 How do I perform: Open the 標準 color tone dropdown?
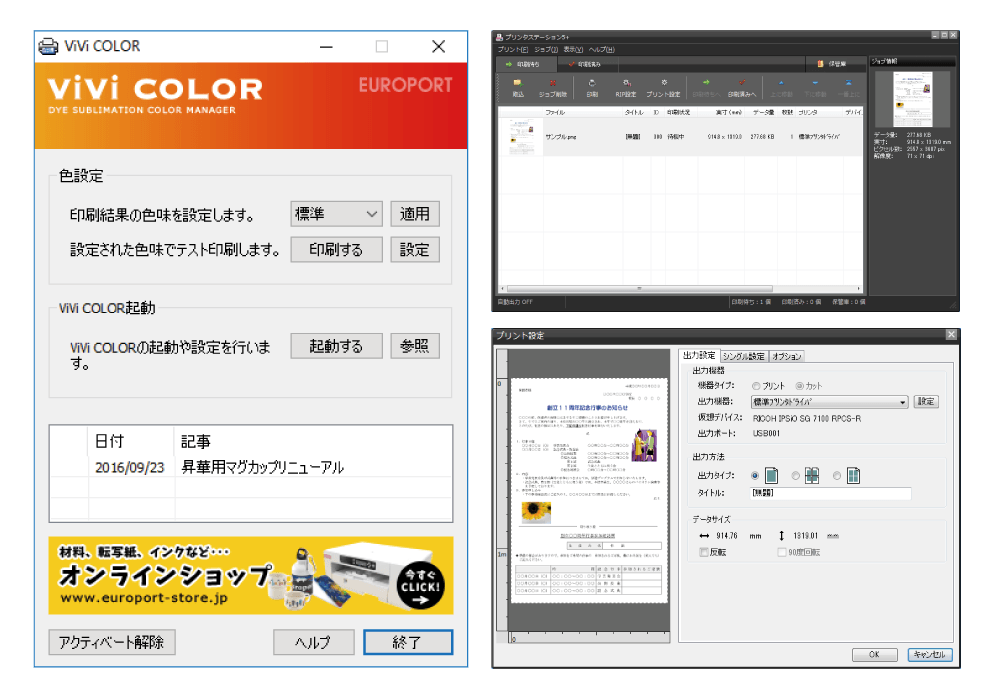tap(336, 214)
